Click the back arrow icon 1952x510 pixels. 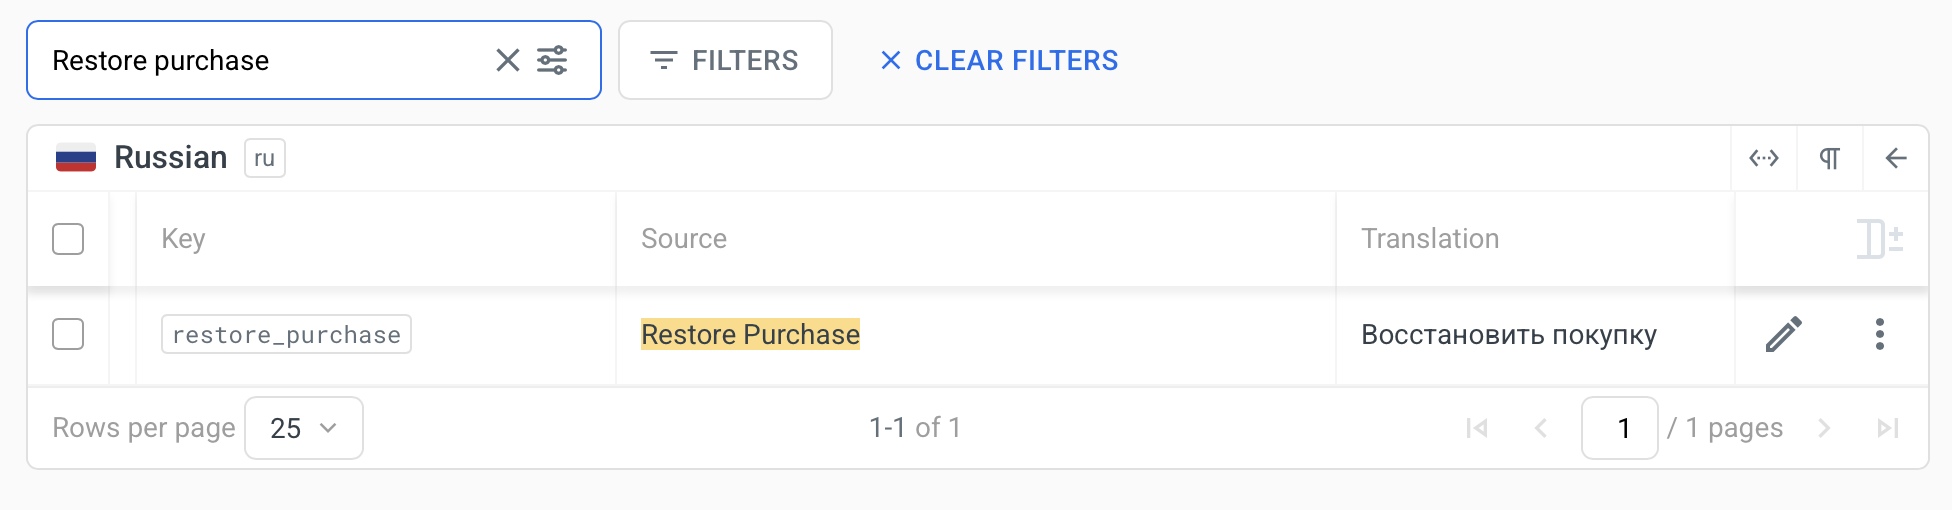pos(1896,158)
